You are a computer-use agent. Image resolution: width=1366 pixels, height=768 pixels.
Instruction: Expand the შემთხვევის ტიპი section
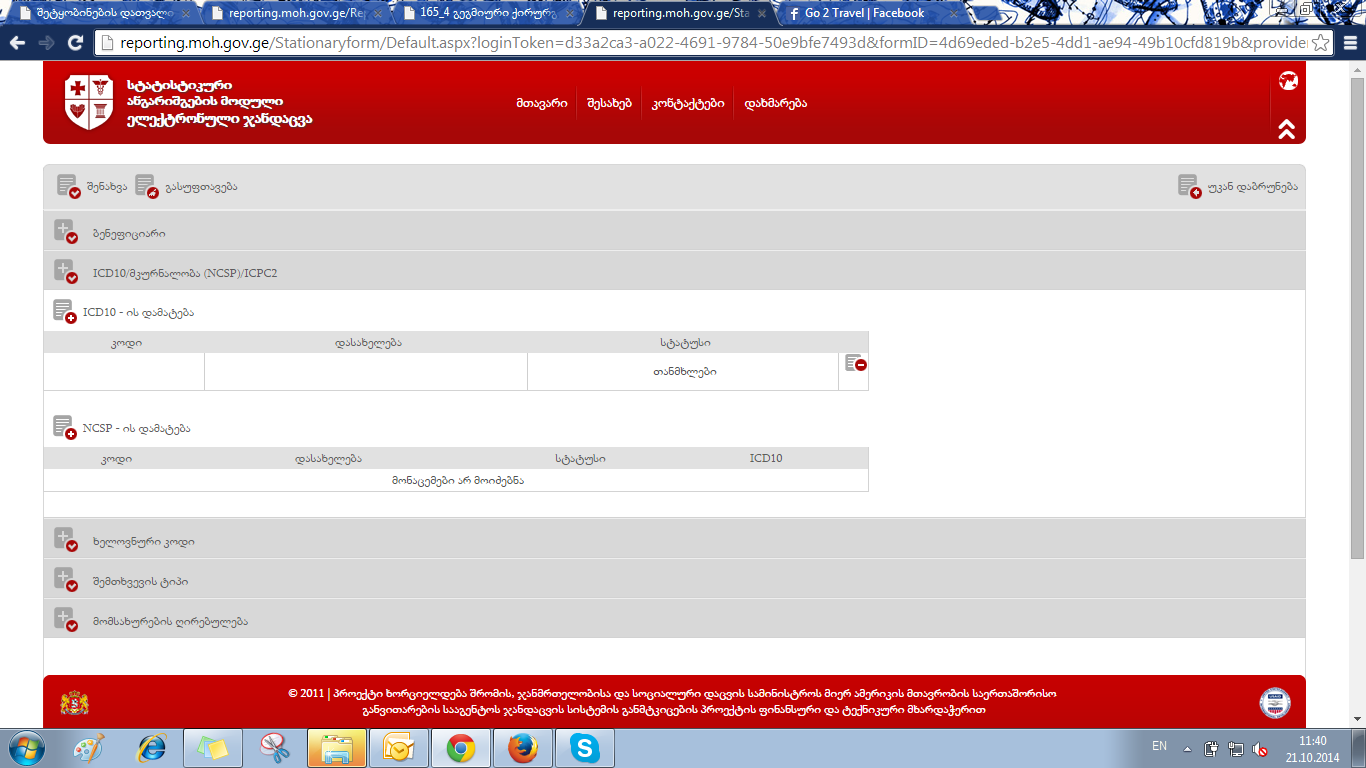tap(65, 580)
